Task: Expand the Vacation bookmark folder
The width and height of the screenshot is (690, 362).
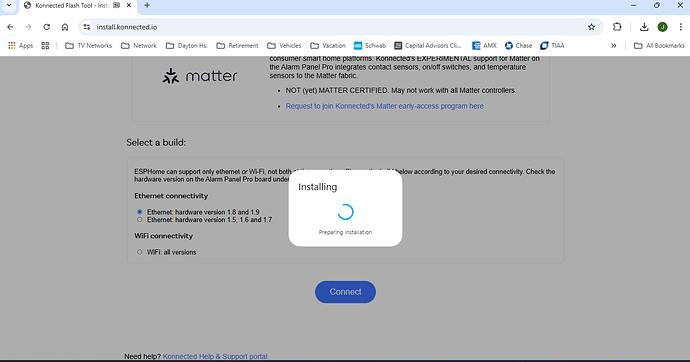Action: 327,45
